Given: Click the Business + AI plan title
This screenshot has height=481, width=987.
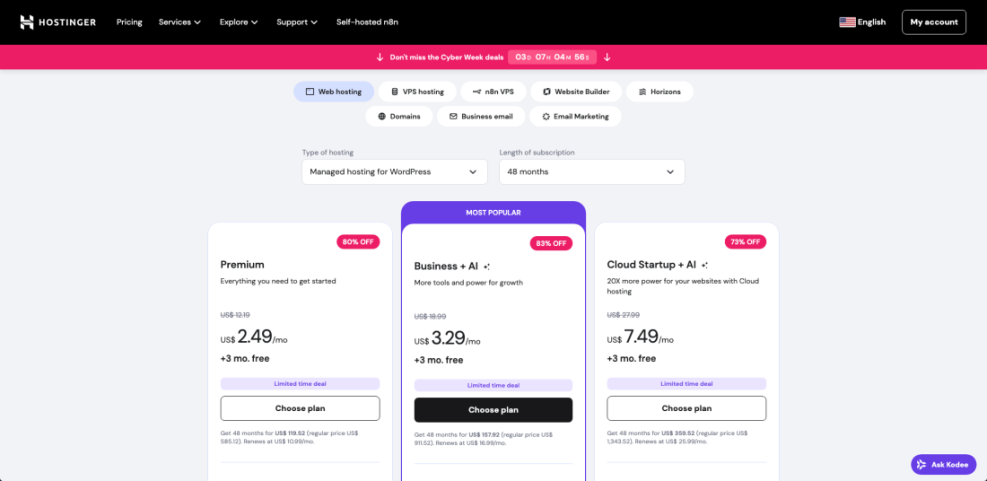Looking at the screenshot, I should pos(446,266).
